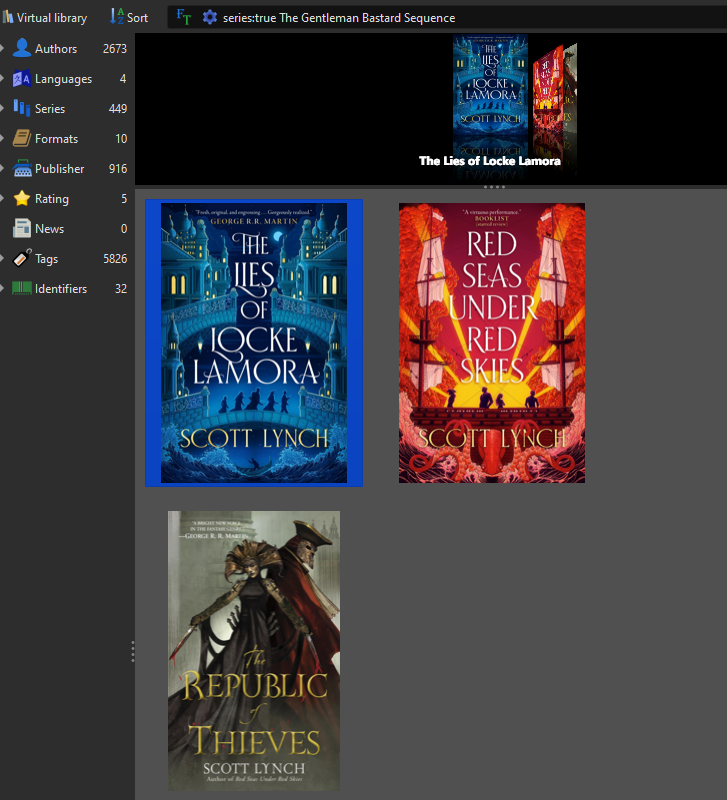
Task: Toggle full text search FT icon
Action: [x=184, y=17]
